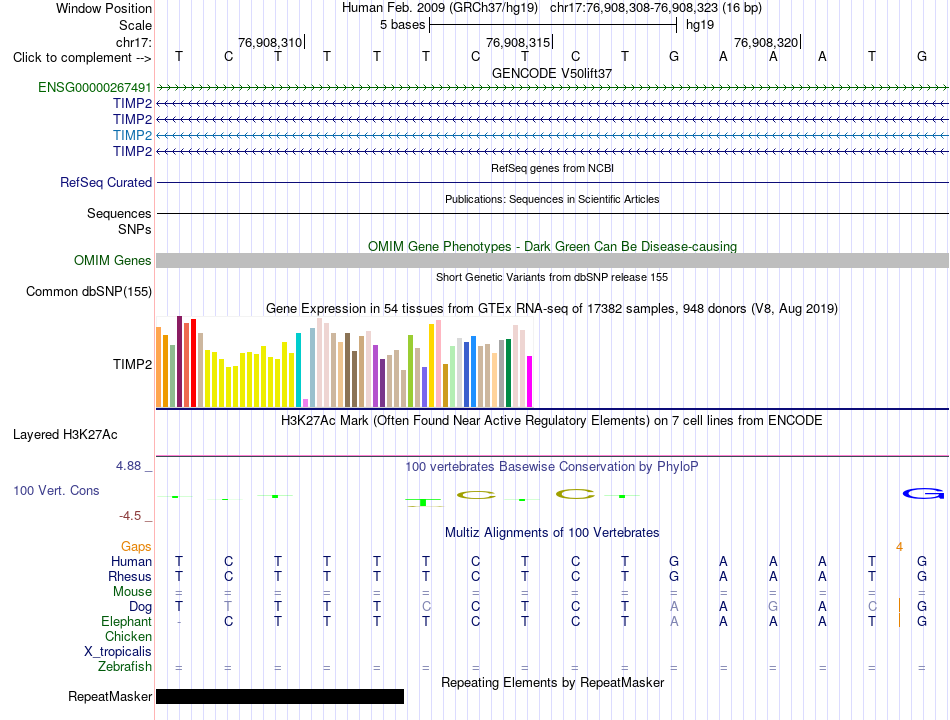This screenshot has width=950, height=720.
Task: Click position marker 76,908,315
Action: (518, 42)
